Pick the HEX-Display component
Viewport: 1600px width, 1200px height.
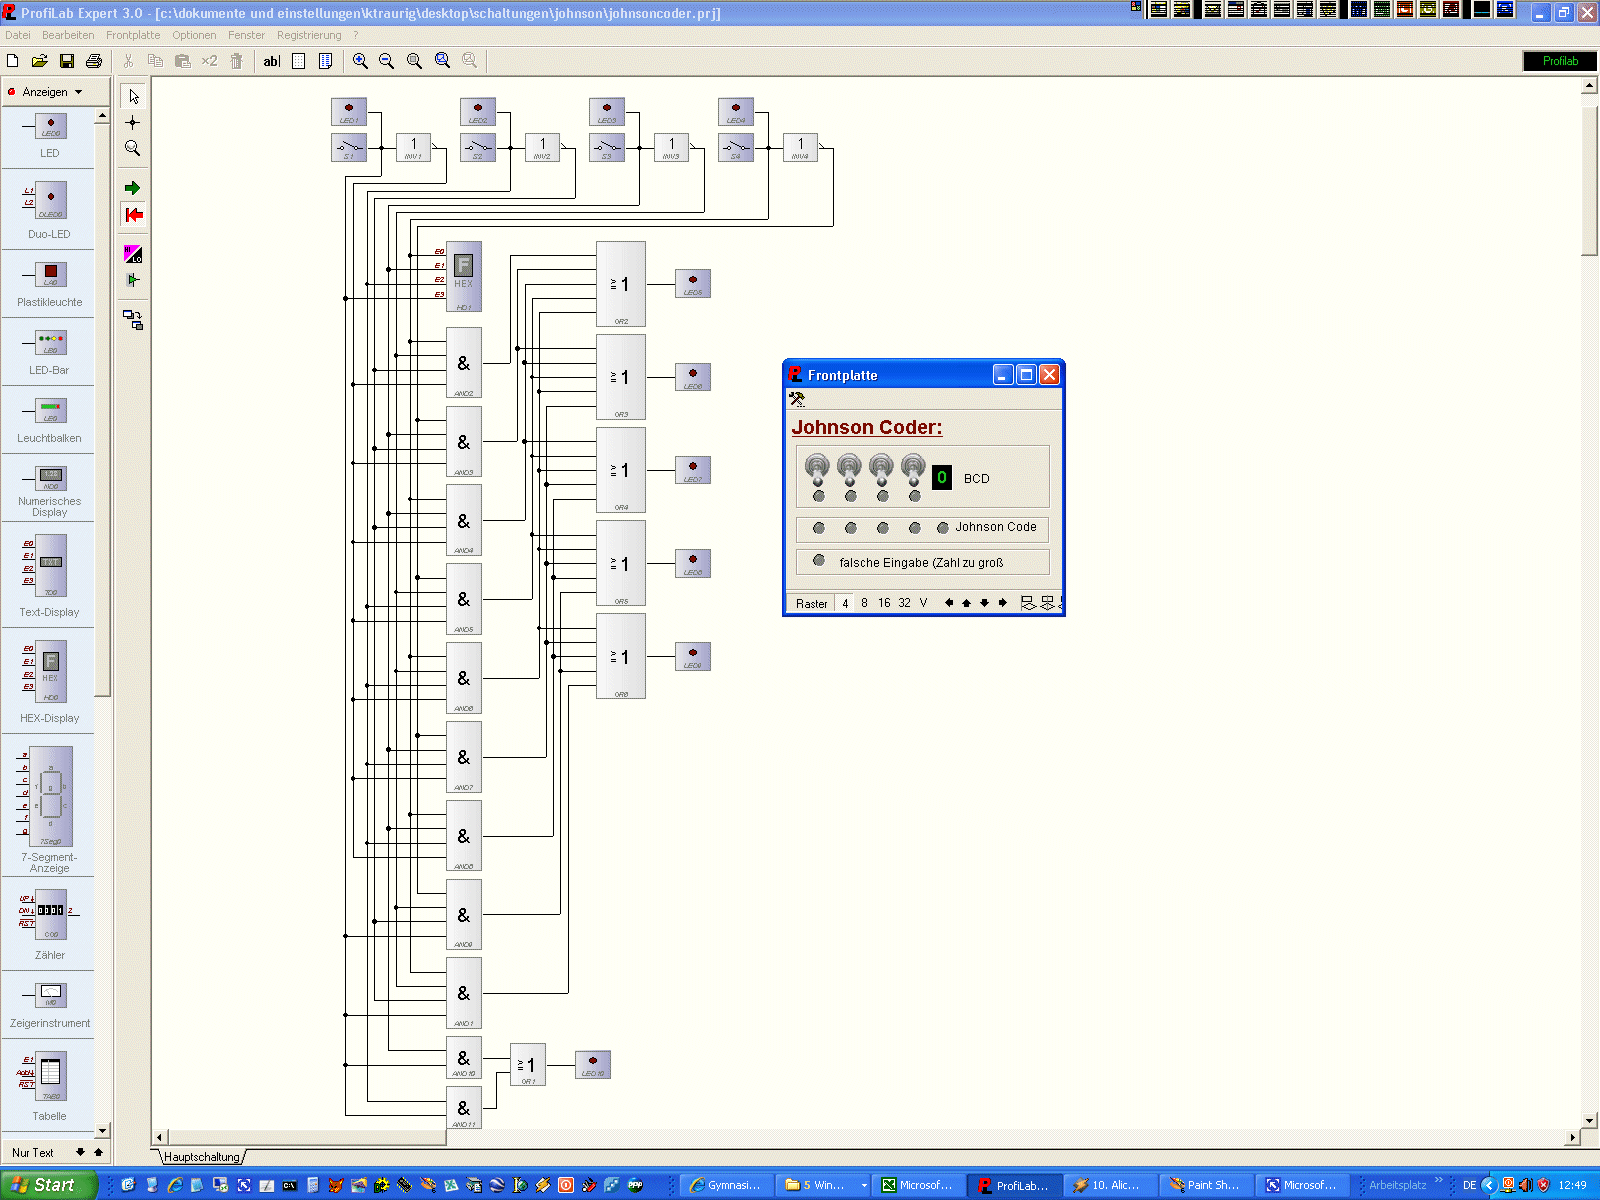(x=50, y=684)
